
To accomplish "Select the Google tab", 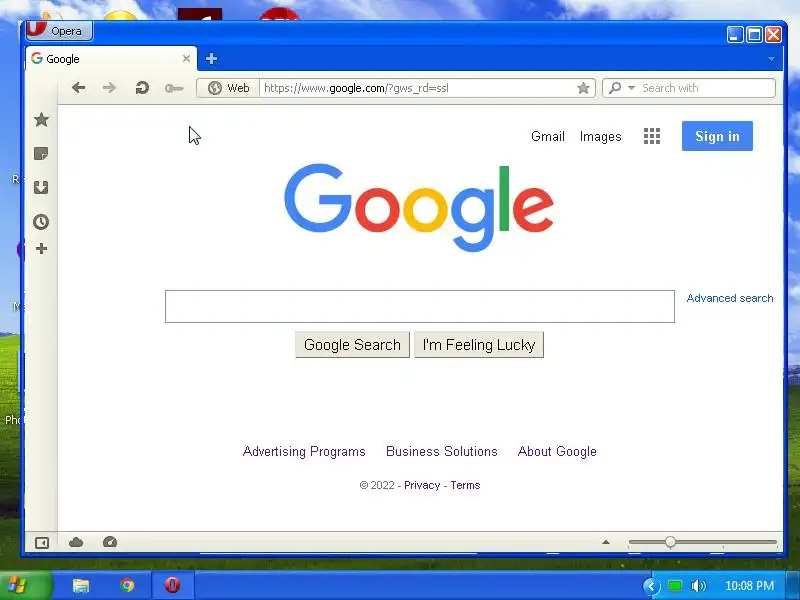I will (110, 59).
